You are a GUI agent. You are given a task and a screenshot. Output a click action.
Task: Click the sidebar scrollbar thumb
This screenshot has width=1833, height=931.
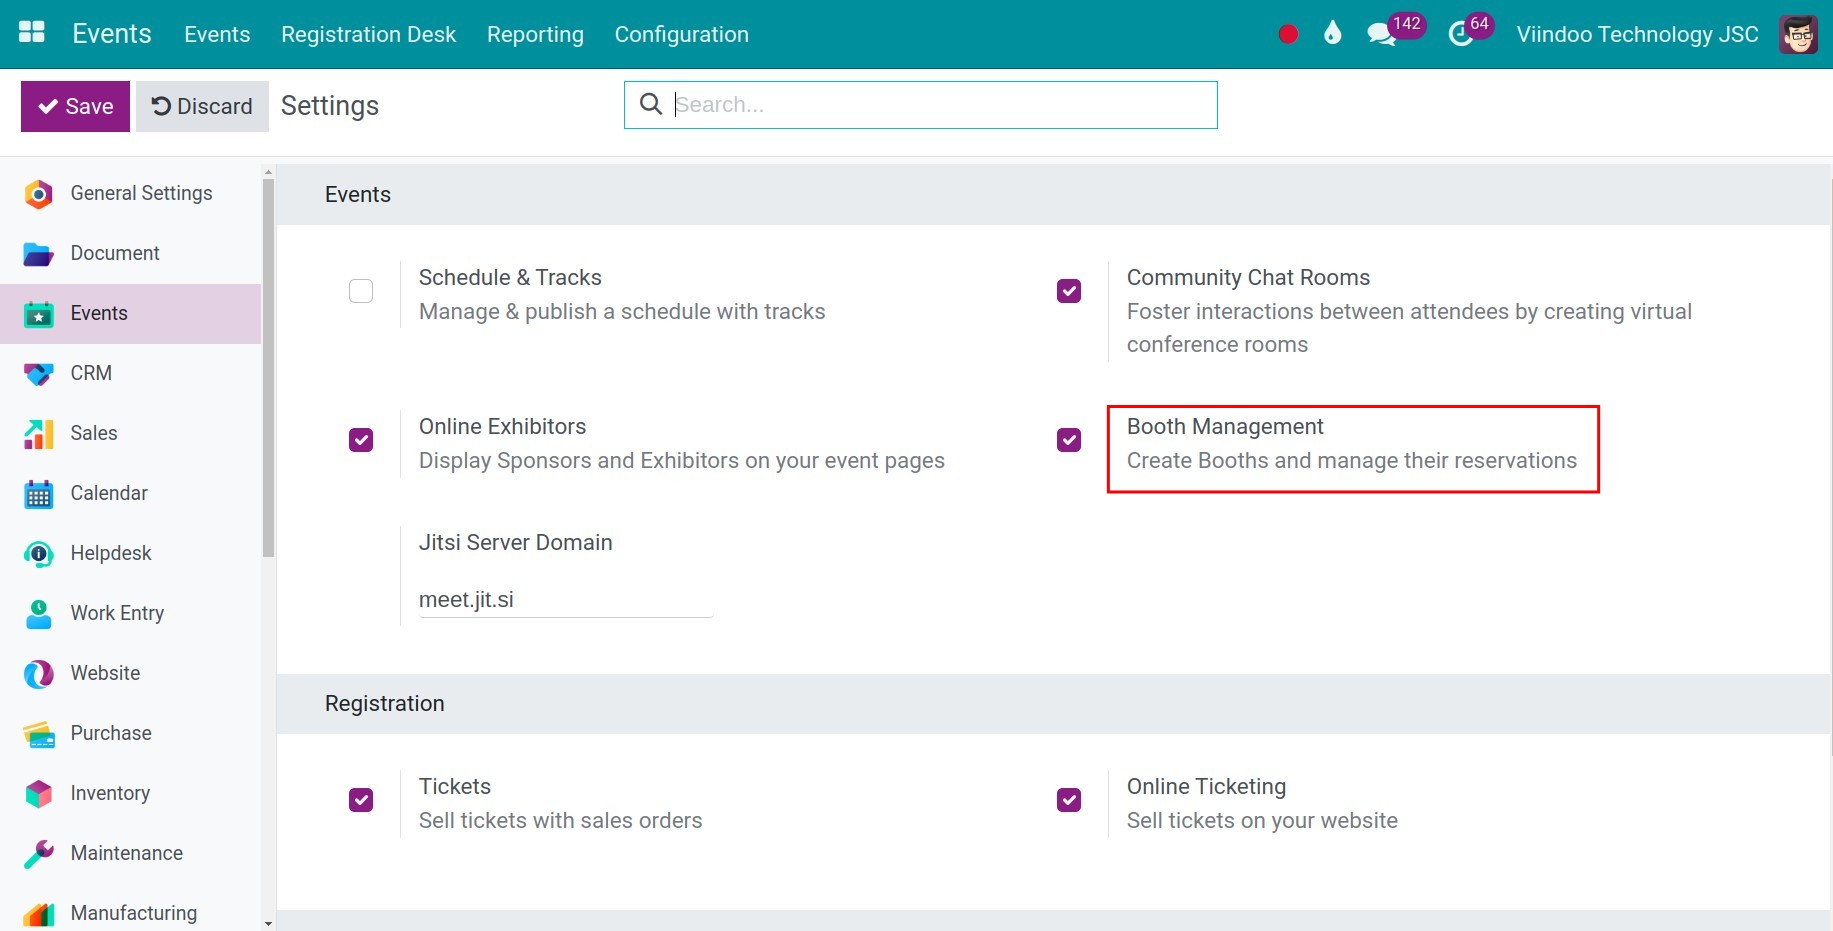[268, 367]
